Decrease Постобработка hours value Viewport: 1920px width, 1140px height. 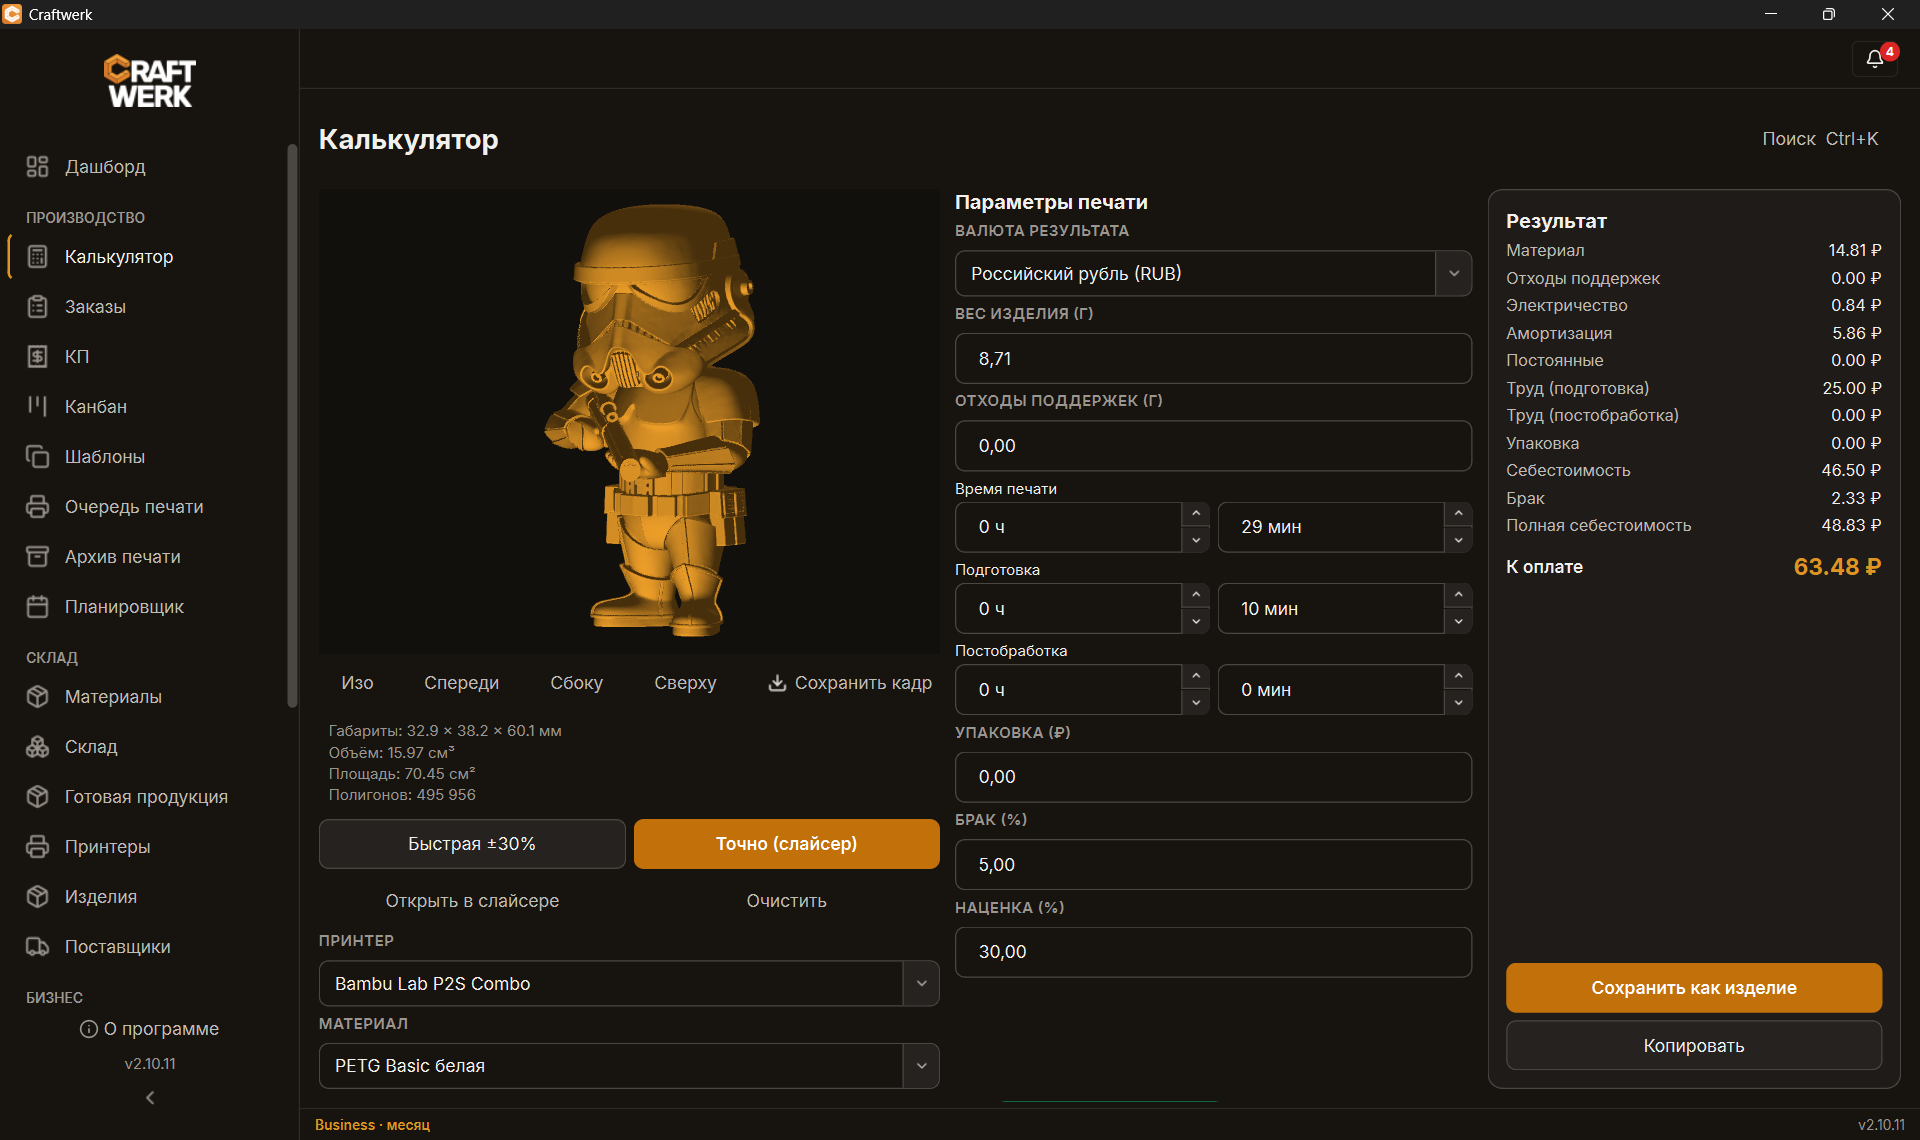click(1196, 702)
